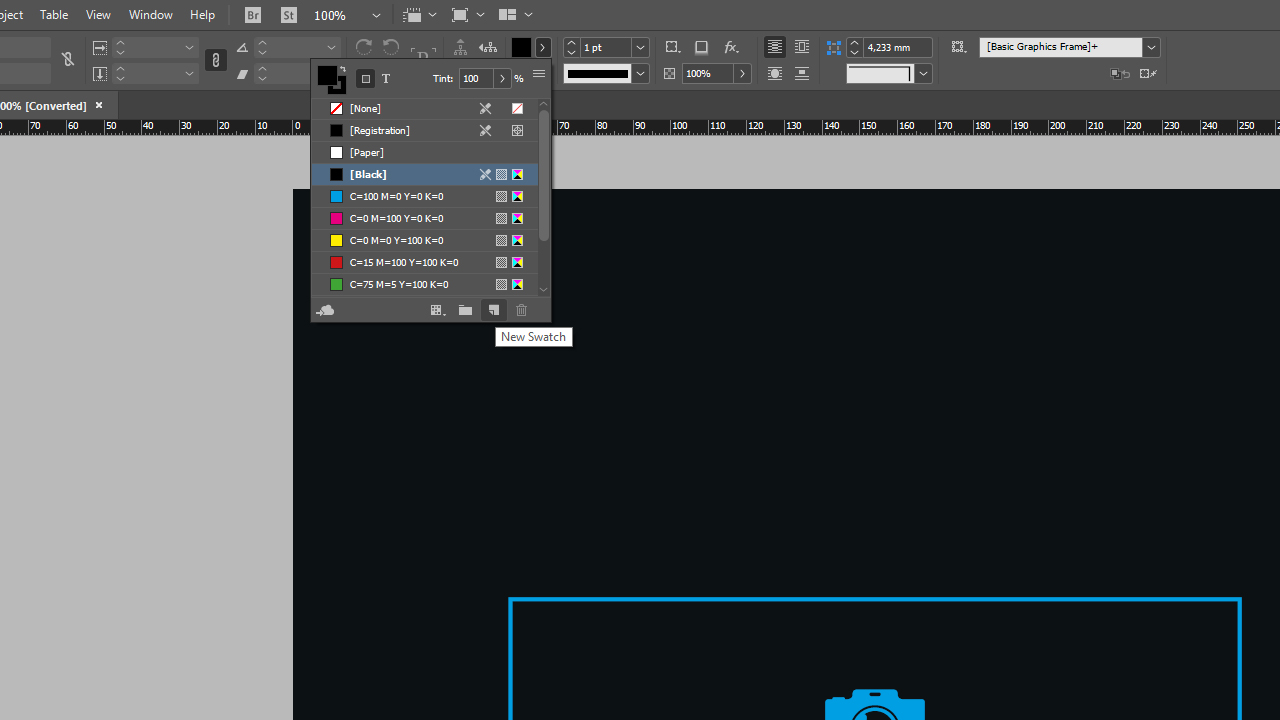Click the drop shadow icon in toolbar
1280x720 pixels.
tap(701, 47)
